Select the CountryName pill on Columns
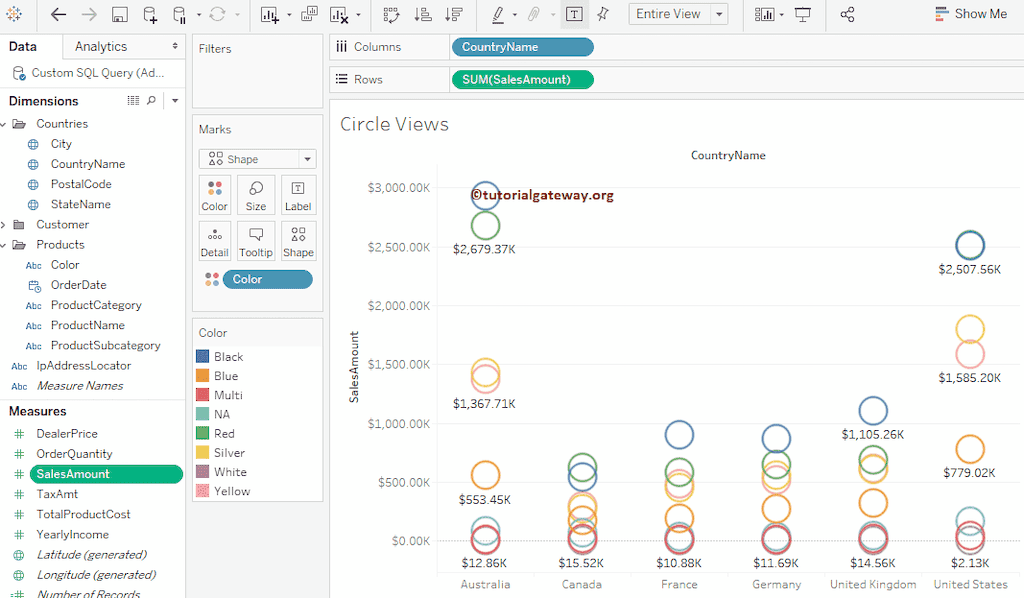 pos(522,46)
